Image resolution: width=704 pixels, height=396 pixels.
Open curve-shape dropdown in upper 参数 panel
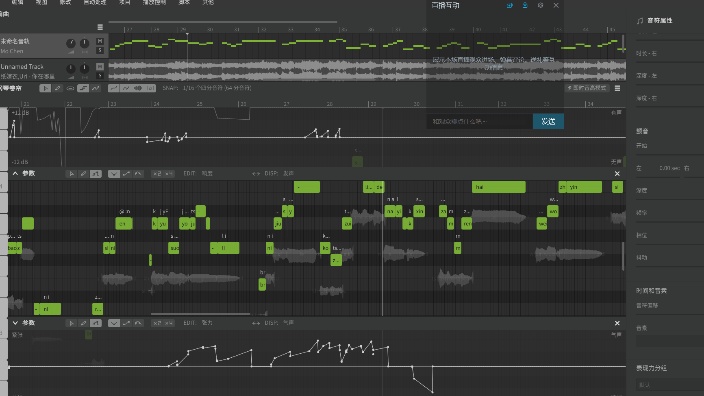tap(114, 173)
